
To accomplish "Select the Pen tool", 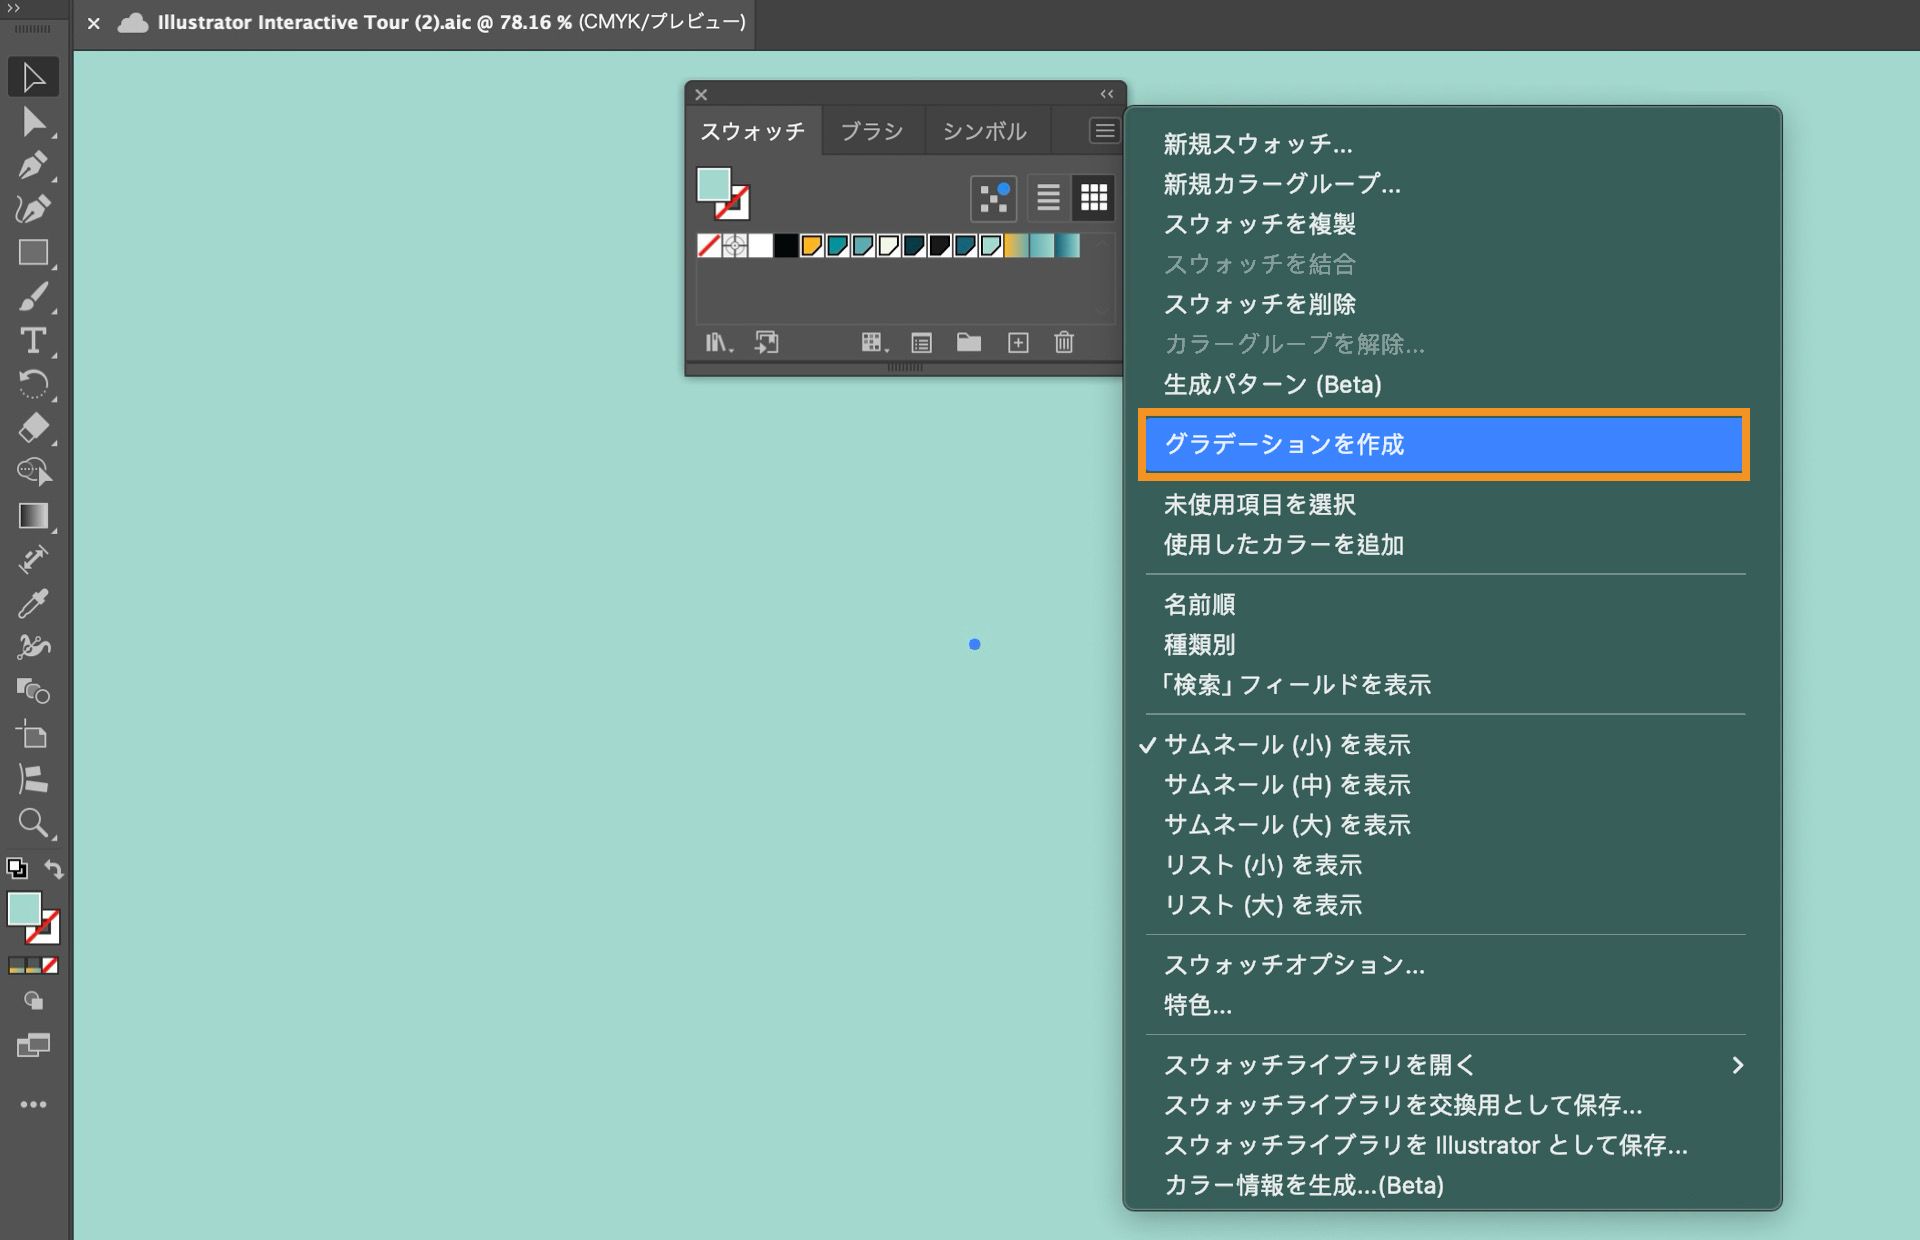I will pyautogui.click(x=33, y=165).
